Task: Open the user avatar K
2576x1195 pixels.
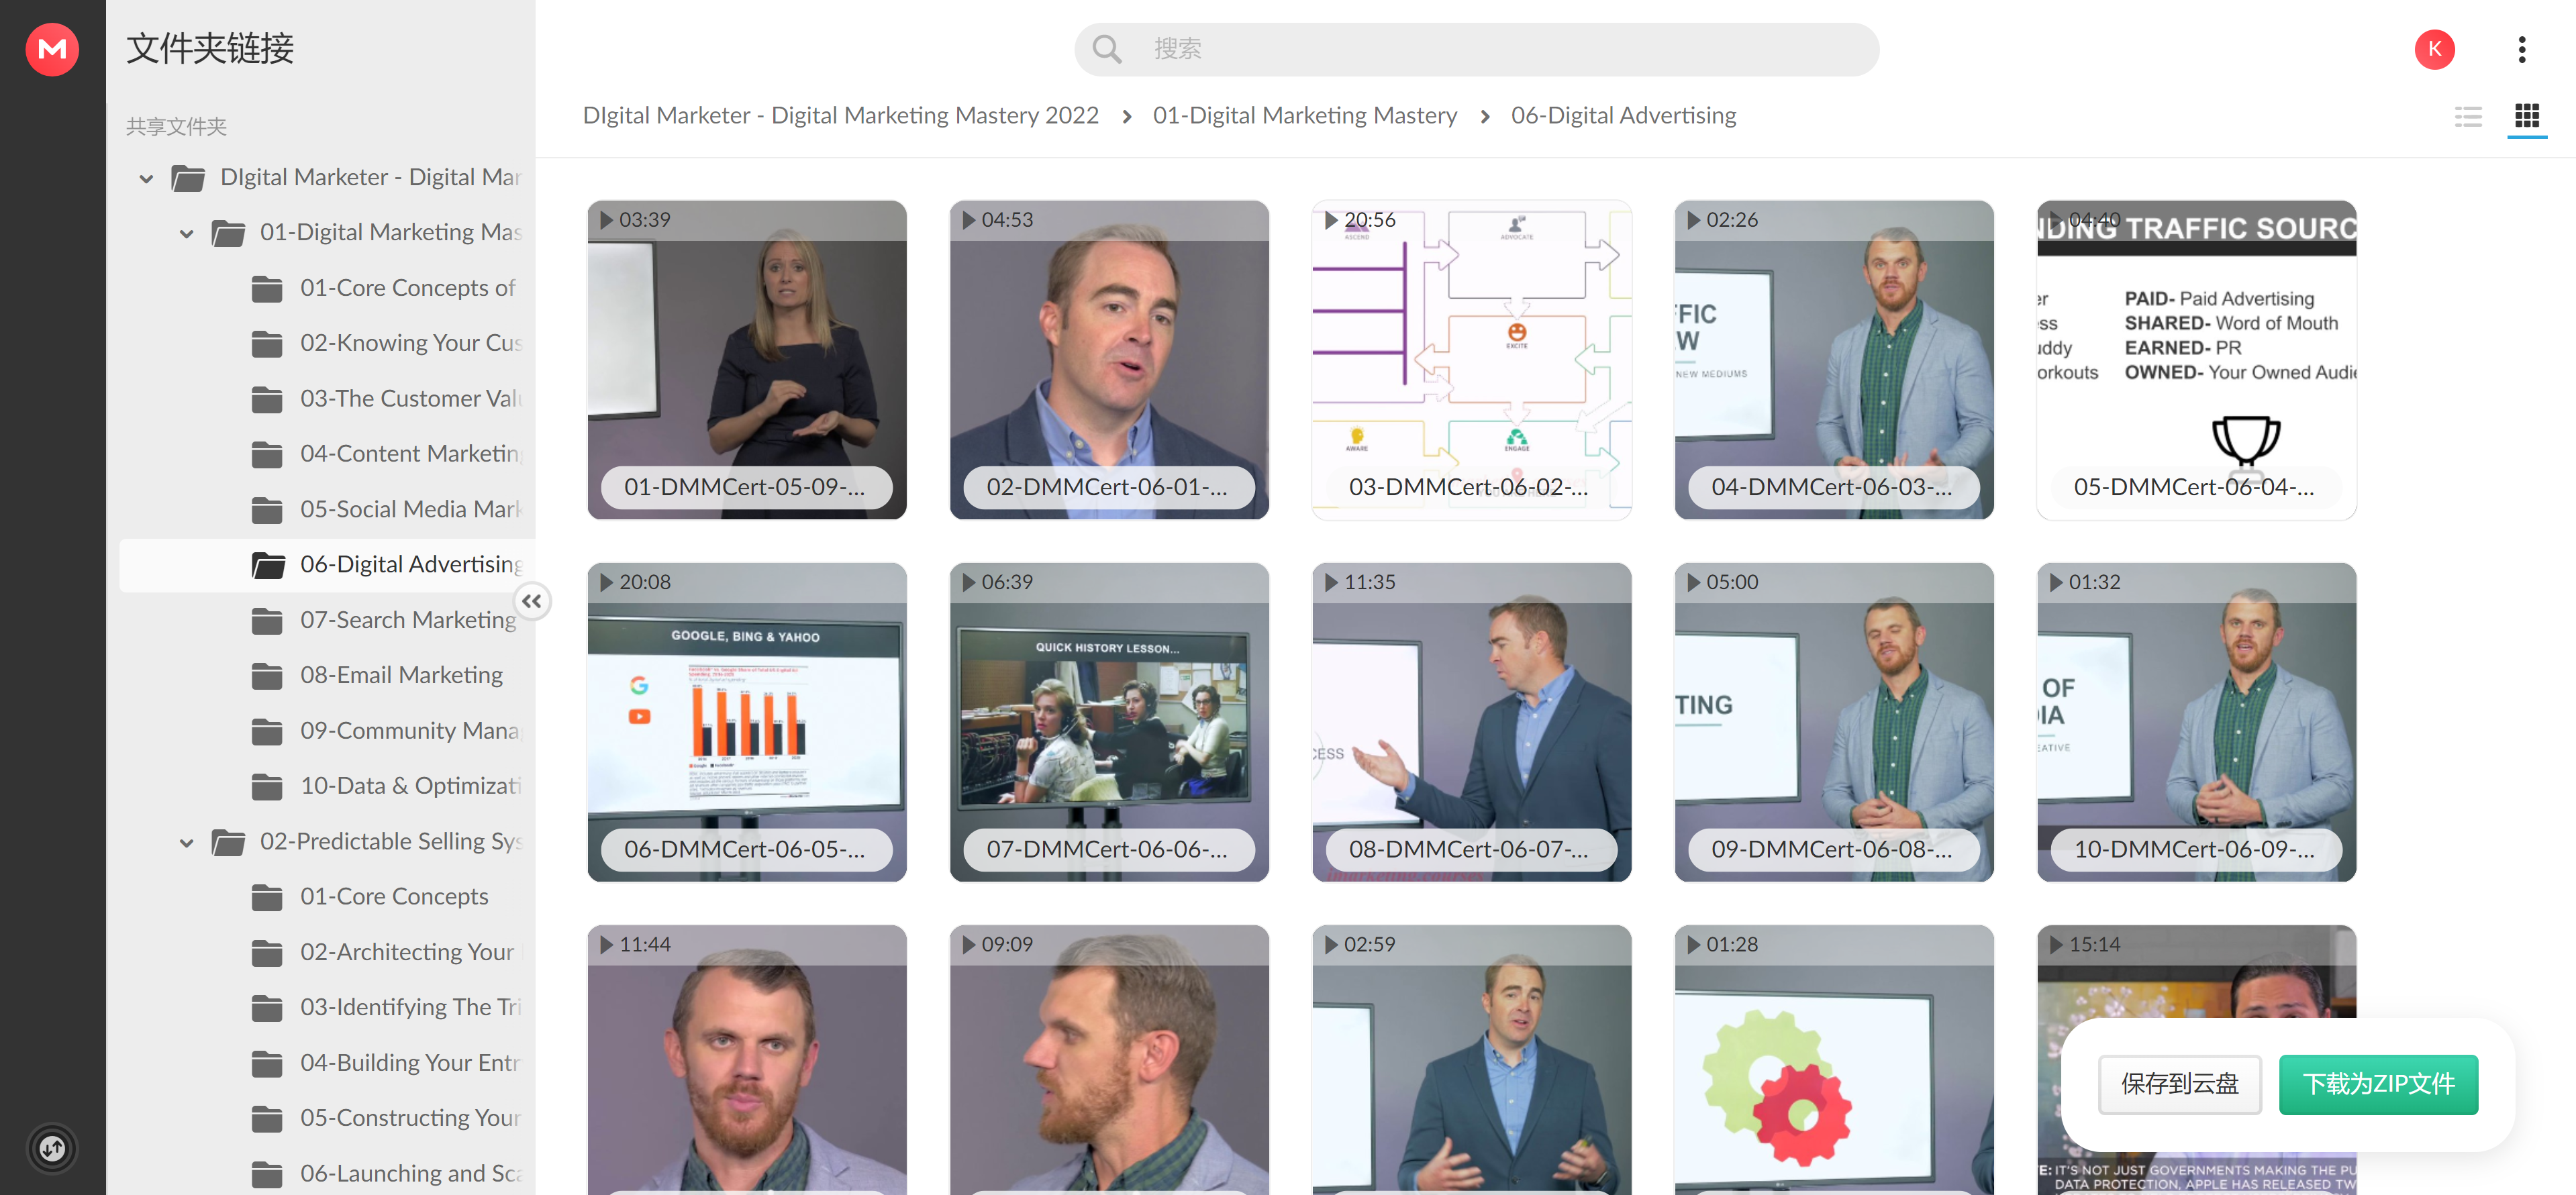Action: (x=2434, y=49)
